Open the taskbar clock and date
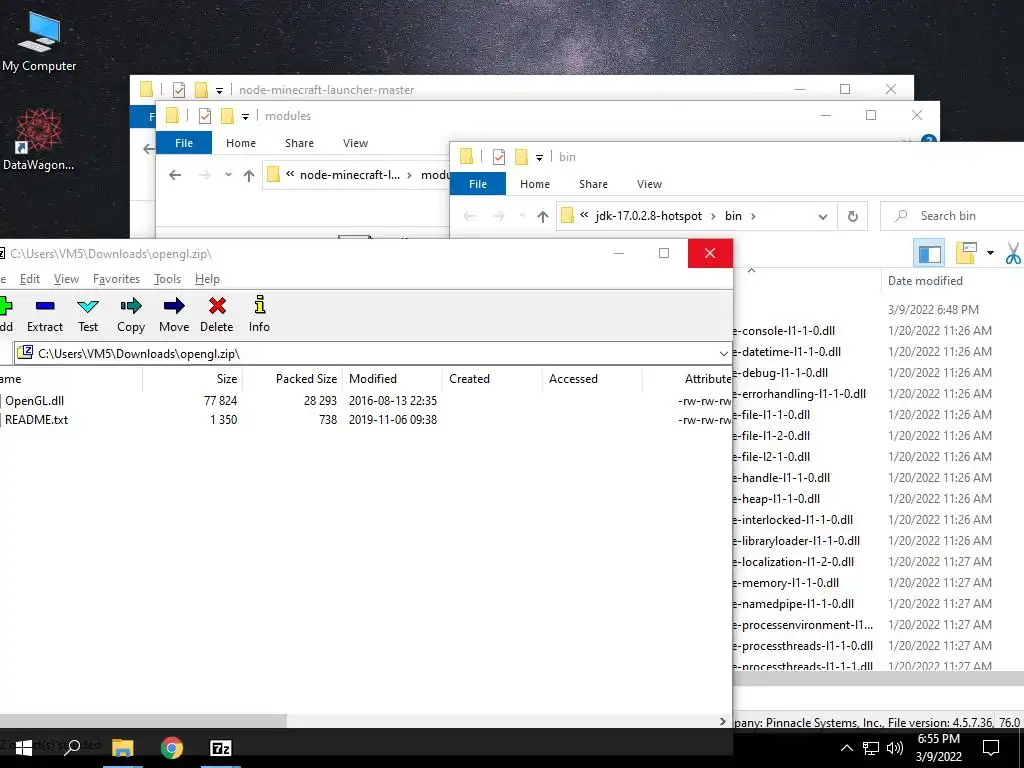This screenshot has height=768, width=1024. (938, 748)
